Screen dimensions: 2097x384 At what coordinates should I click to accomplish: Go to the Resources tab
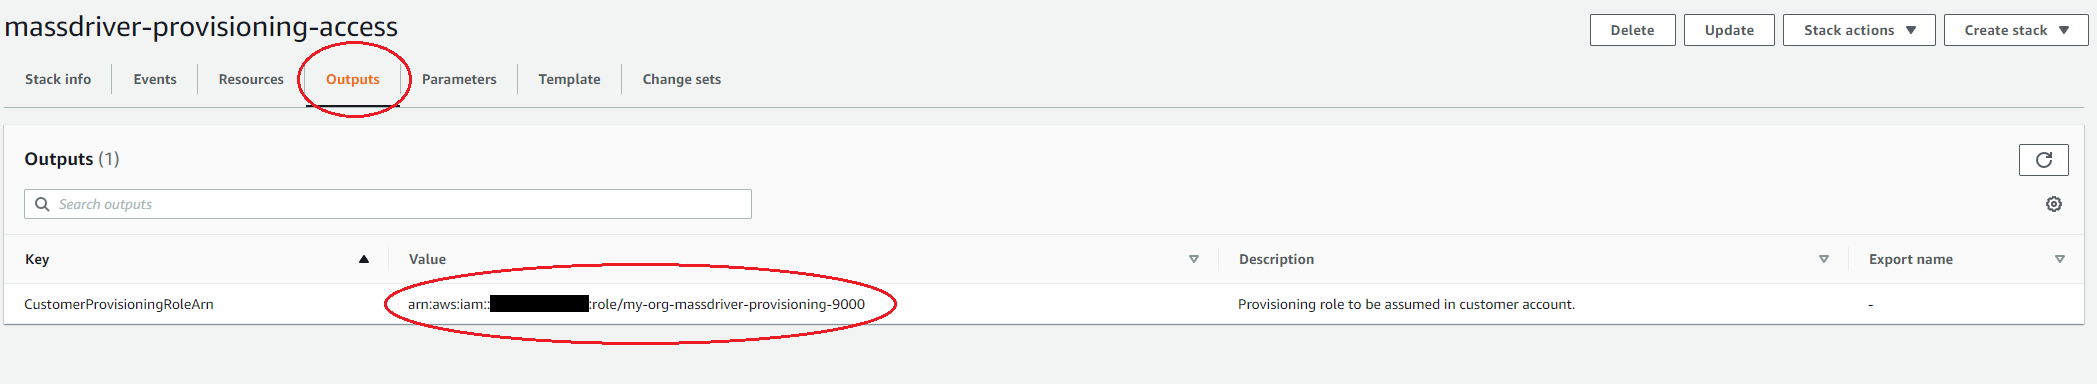click(x=251, y=79)
